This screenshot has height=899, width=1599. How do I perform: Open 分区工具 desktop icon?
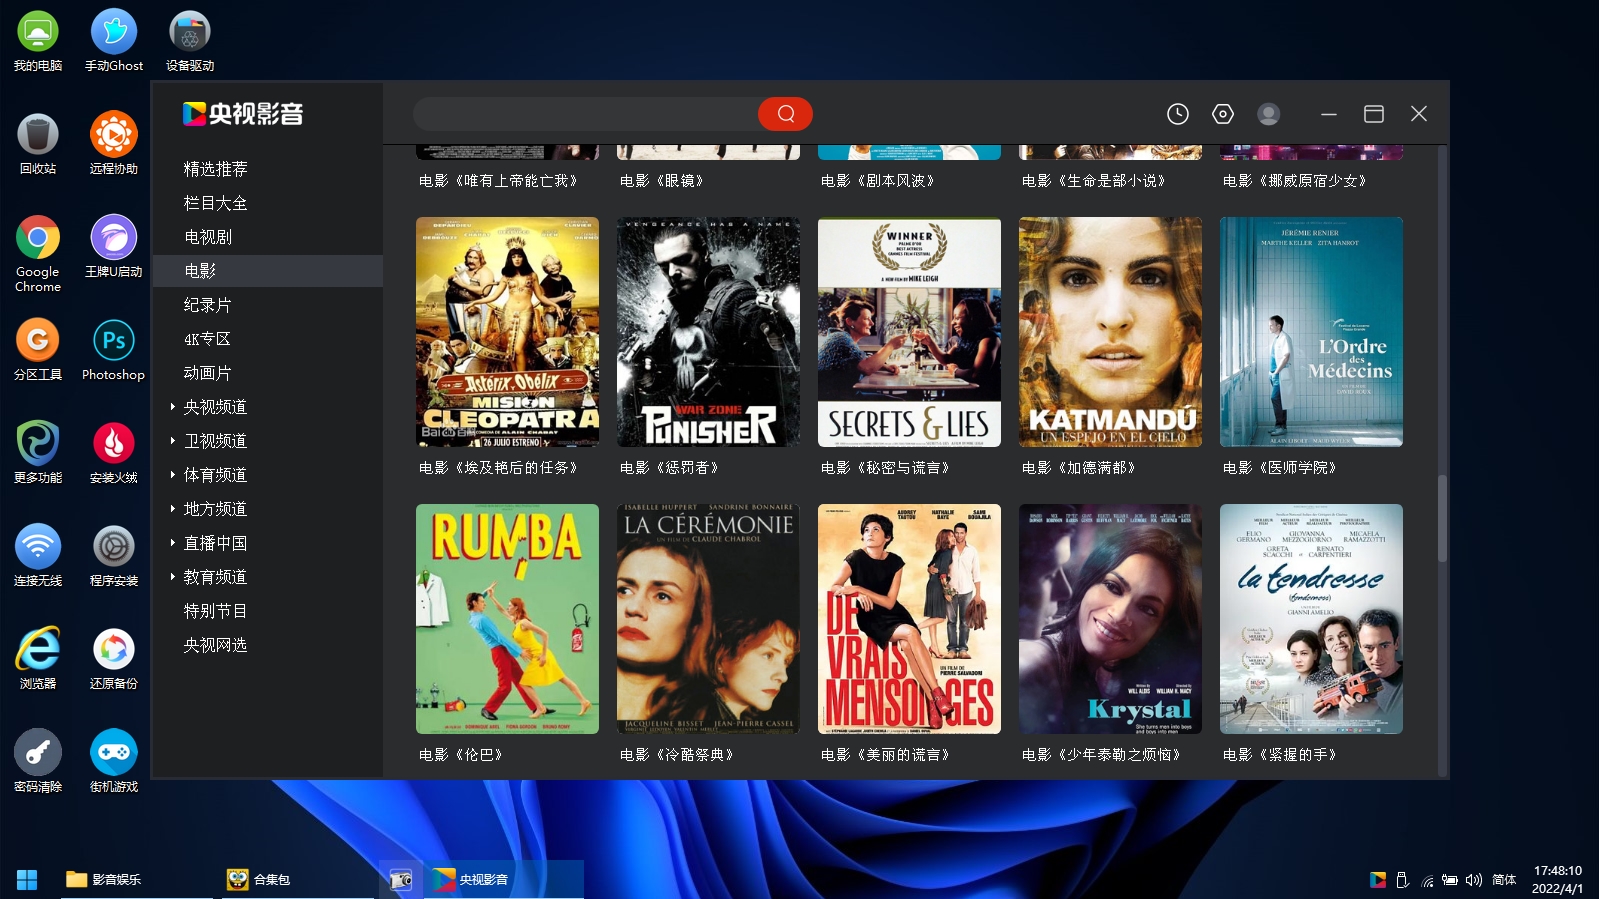(38, 350)
